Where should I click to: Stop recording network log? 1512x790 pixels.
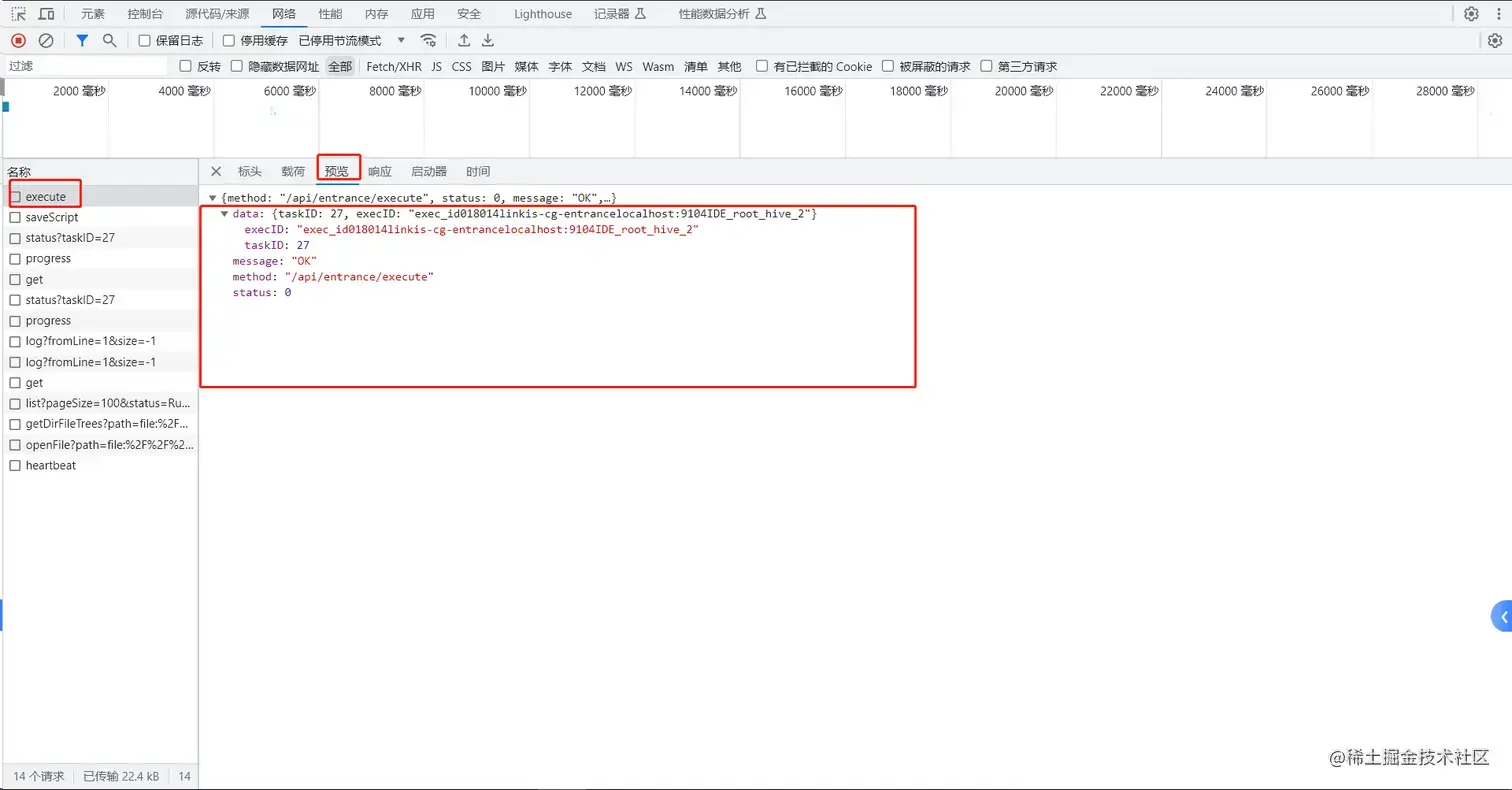[x=18, y=40]
